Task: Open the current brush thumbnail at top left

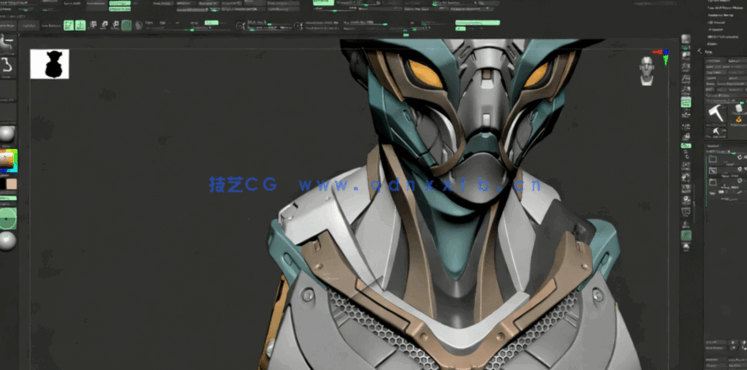Action: (8, 44)
